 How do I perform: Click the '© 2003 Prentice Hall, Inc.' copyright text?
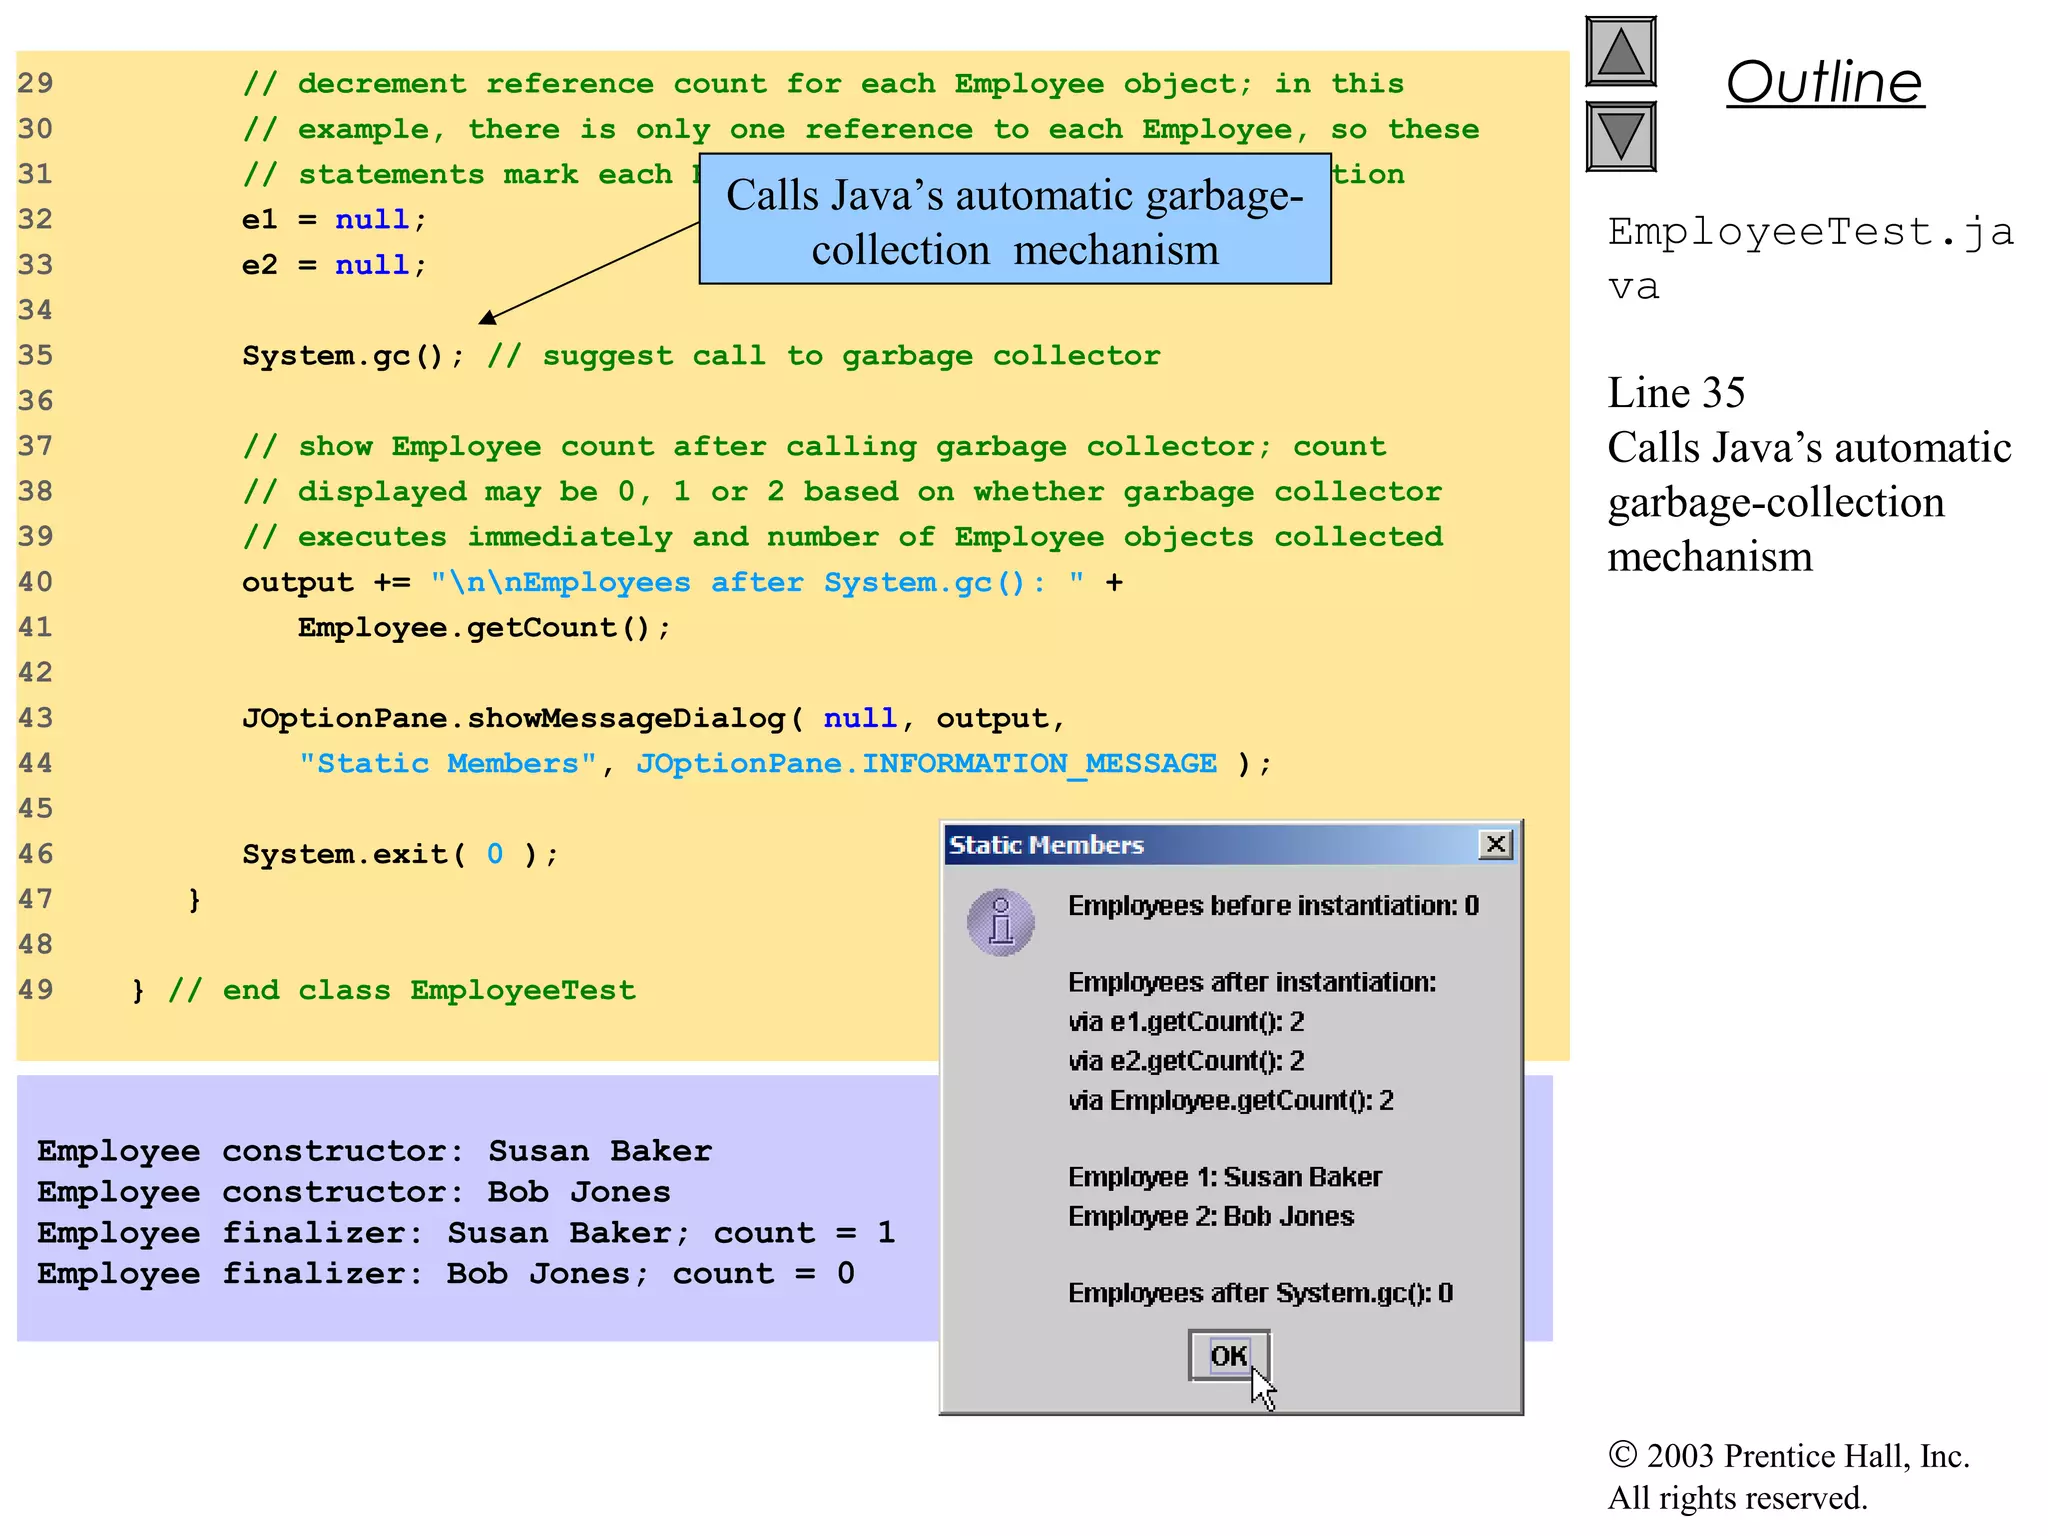coord(1788,1456)
